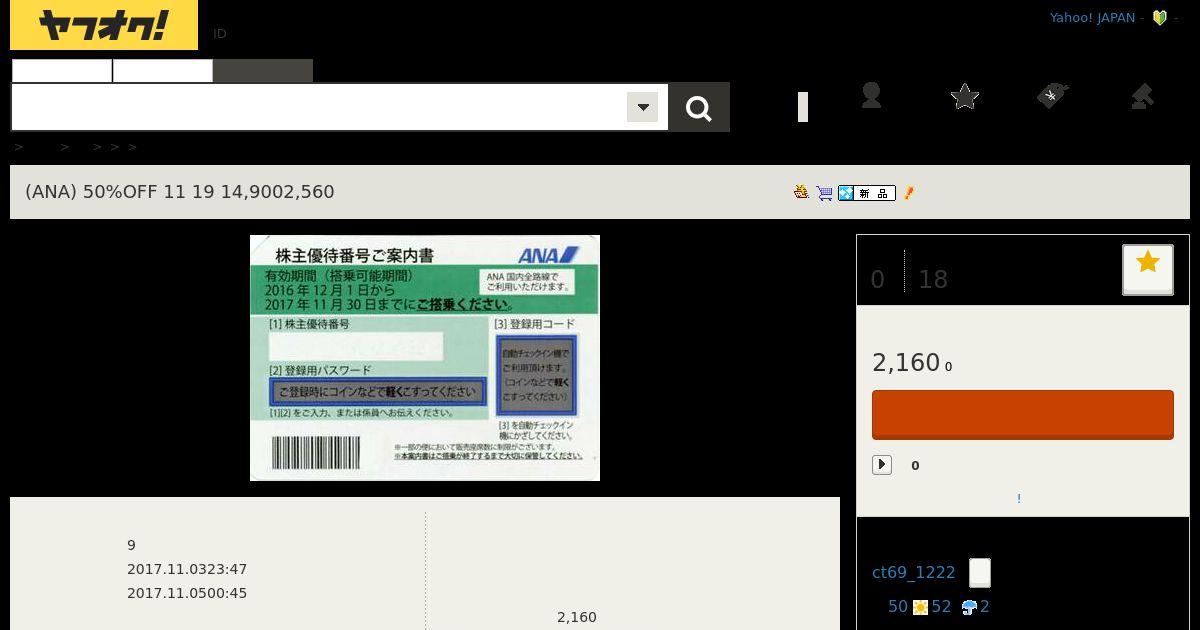Click the small arrow button below bid
Image resolution: width=1200 pixels, height=630 pixels.
pyautogui.click(x=882, y=465)
